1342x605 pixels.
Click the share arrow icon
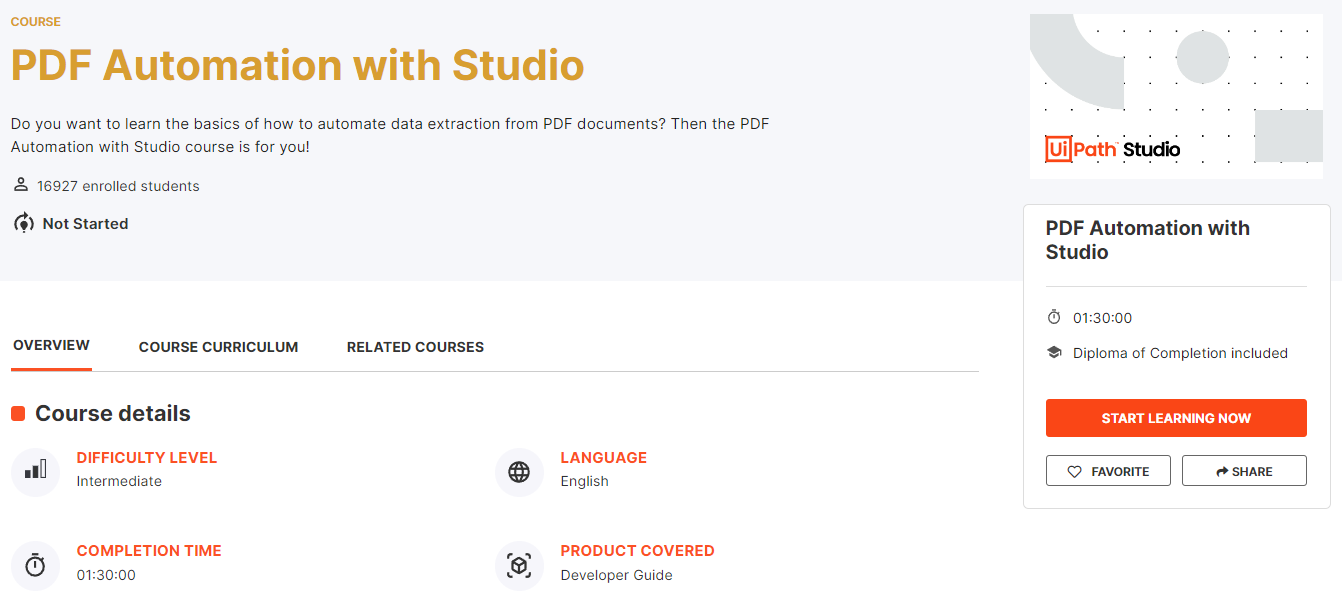pyautogui.click(x=1222, y=470)
